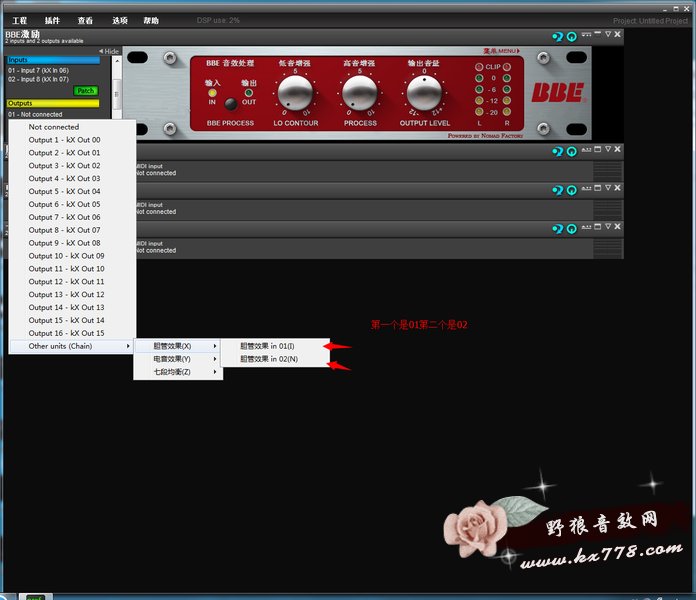
Task: Toggle bypass icon on second plugin slot header
Action: 558,151
